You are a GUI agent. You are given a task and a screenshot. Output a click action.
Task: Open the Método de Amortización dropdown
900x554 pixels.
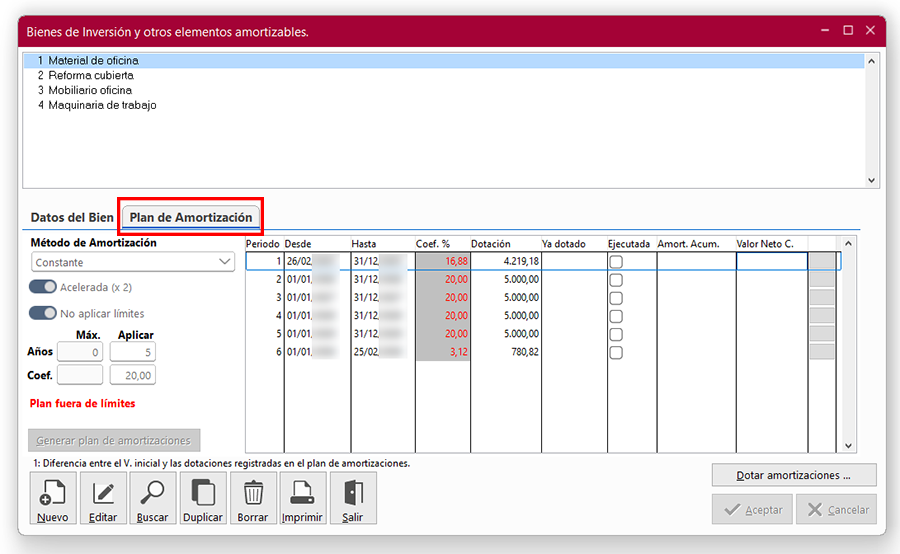pyautogui.click(x=133, y=262)
